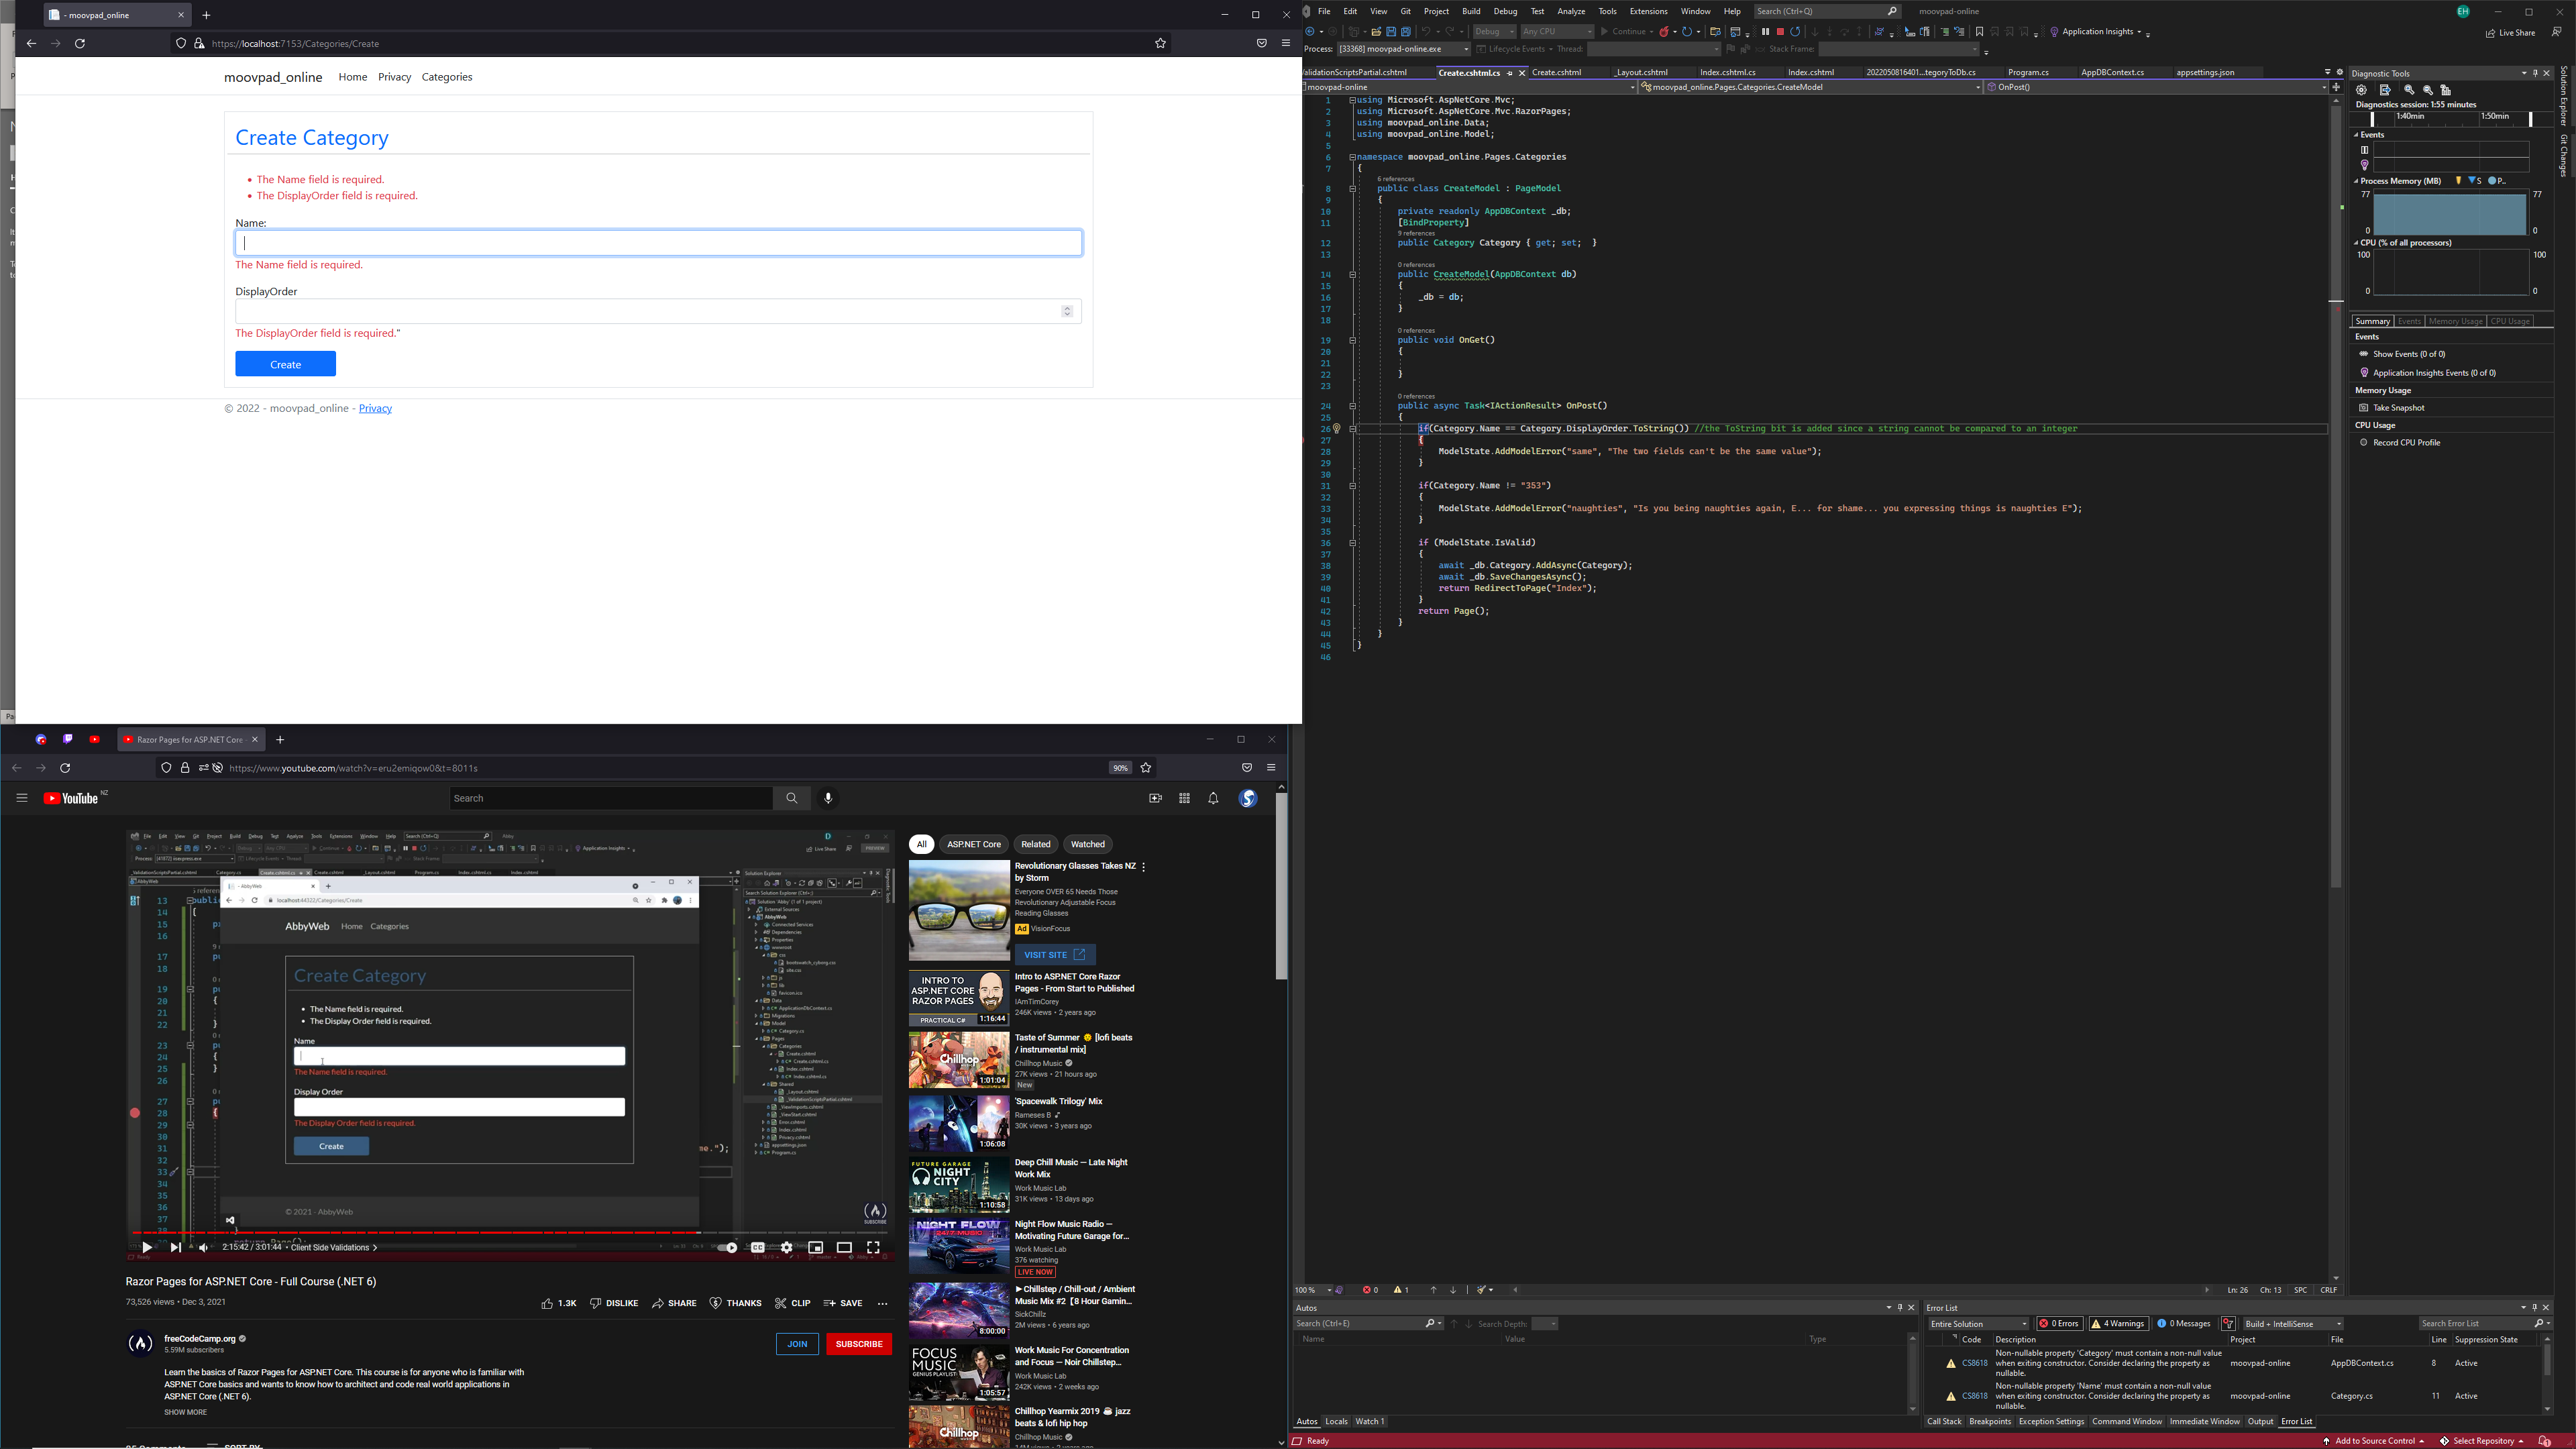Click the YouTube hamburger guide menu
This screenshot has width=2576, height=1449.
click(21, 798)
